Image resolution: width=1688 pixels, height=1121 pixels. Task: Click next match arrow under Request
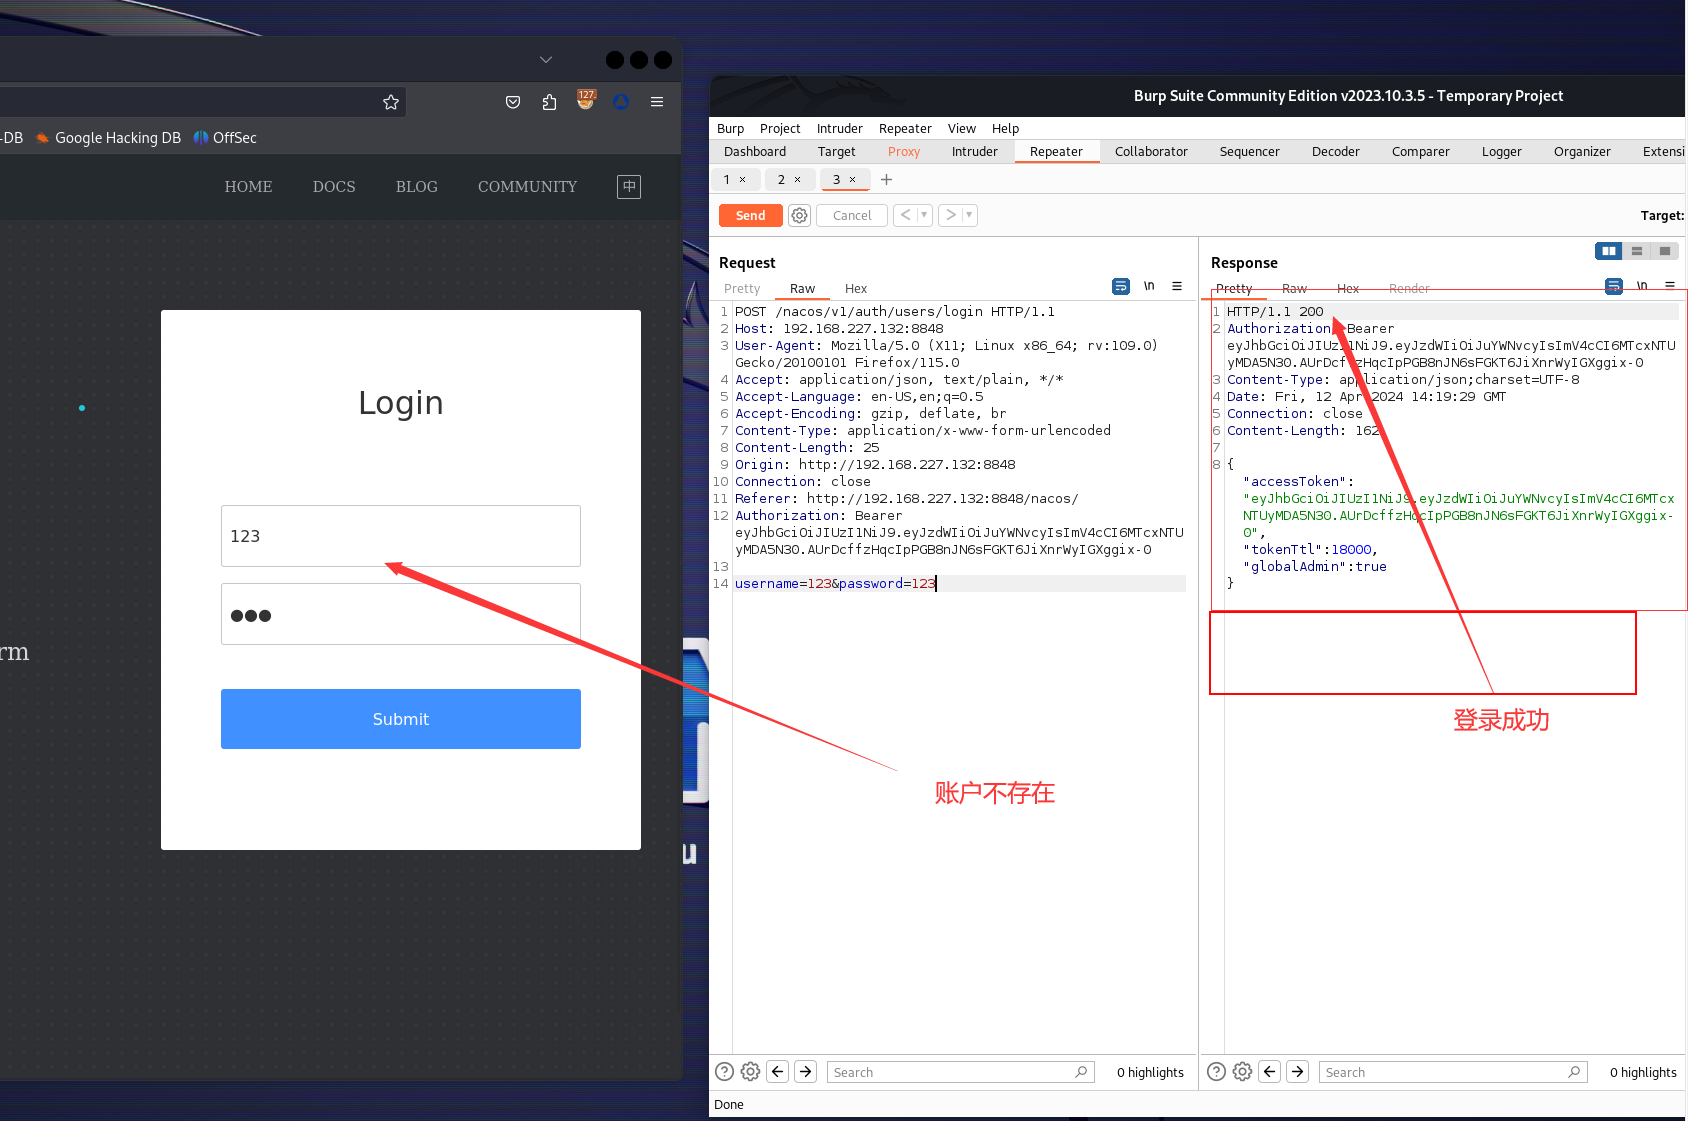click(806, 1072)
